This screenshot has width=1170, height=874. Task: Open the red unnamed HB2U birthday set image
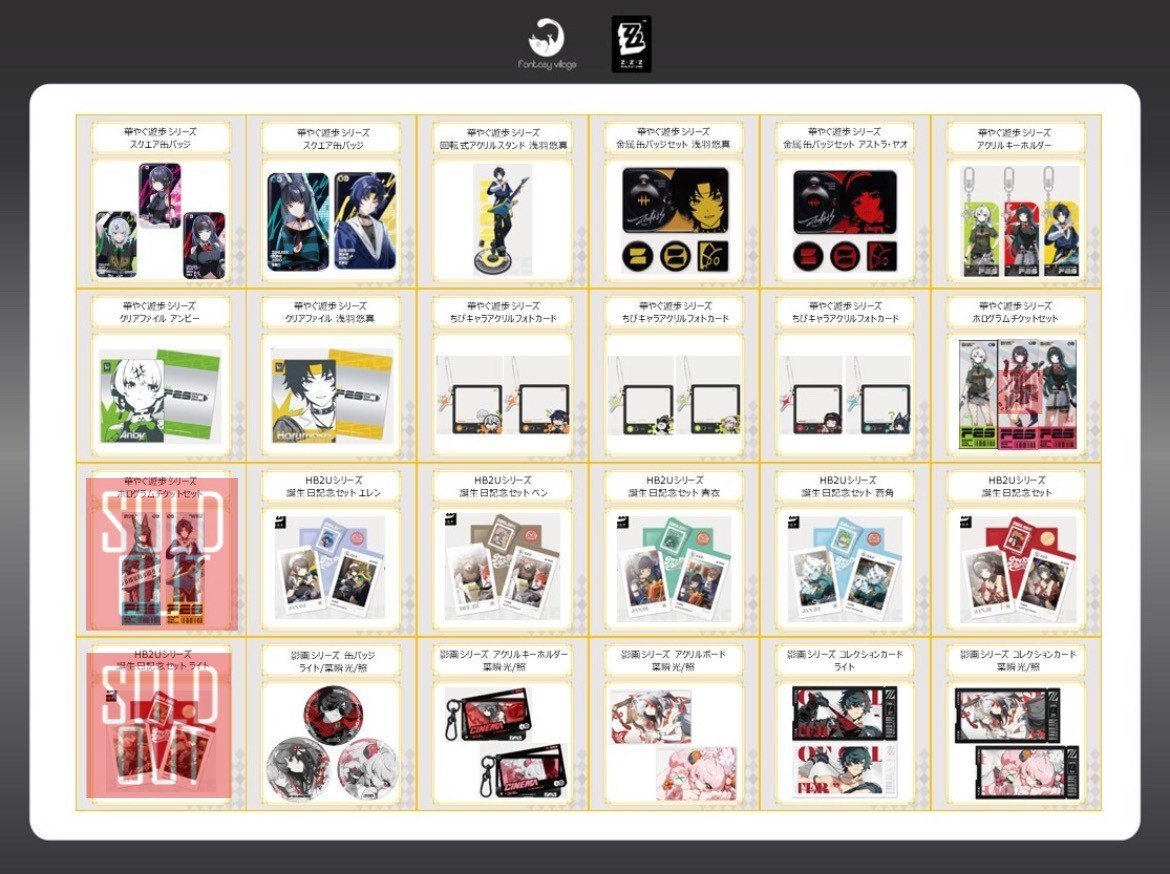pos(1016,569)
